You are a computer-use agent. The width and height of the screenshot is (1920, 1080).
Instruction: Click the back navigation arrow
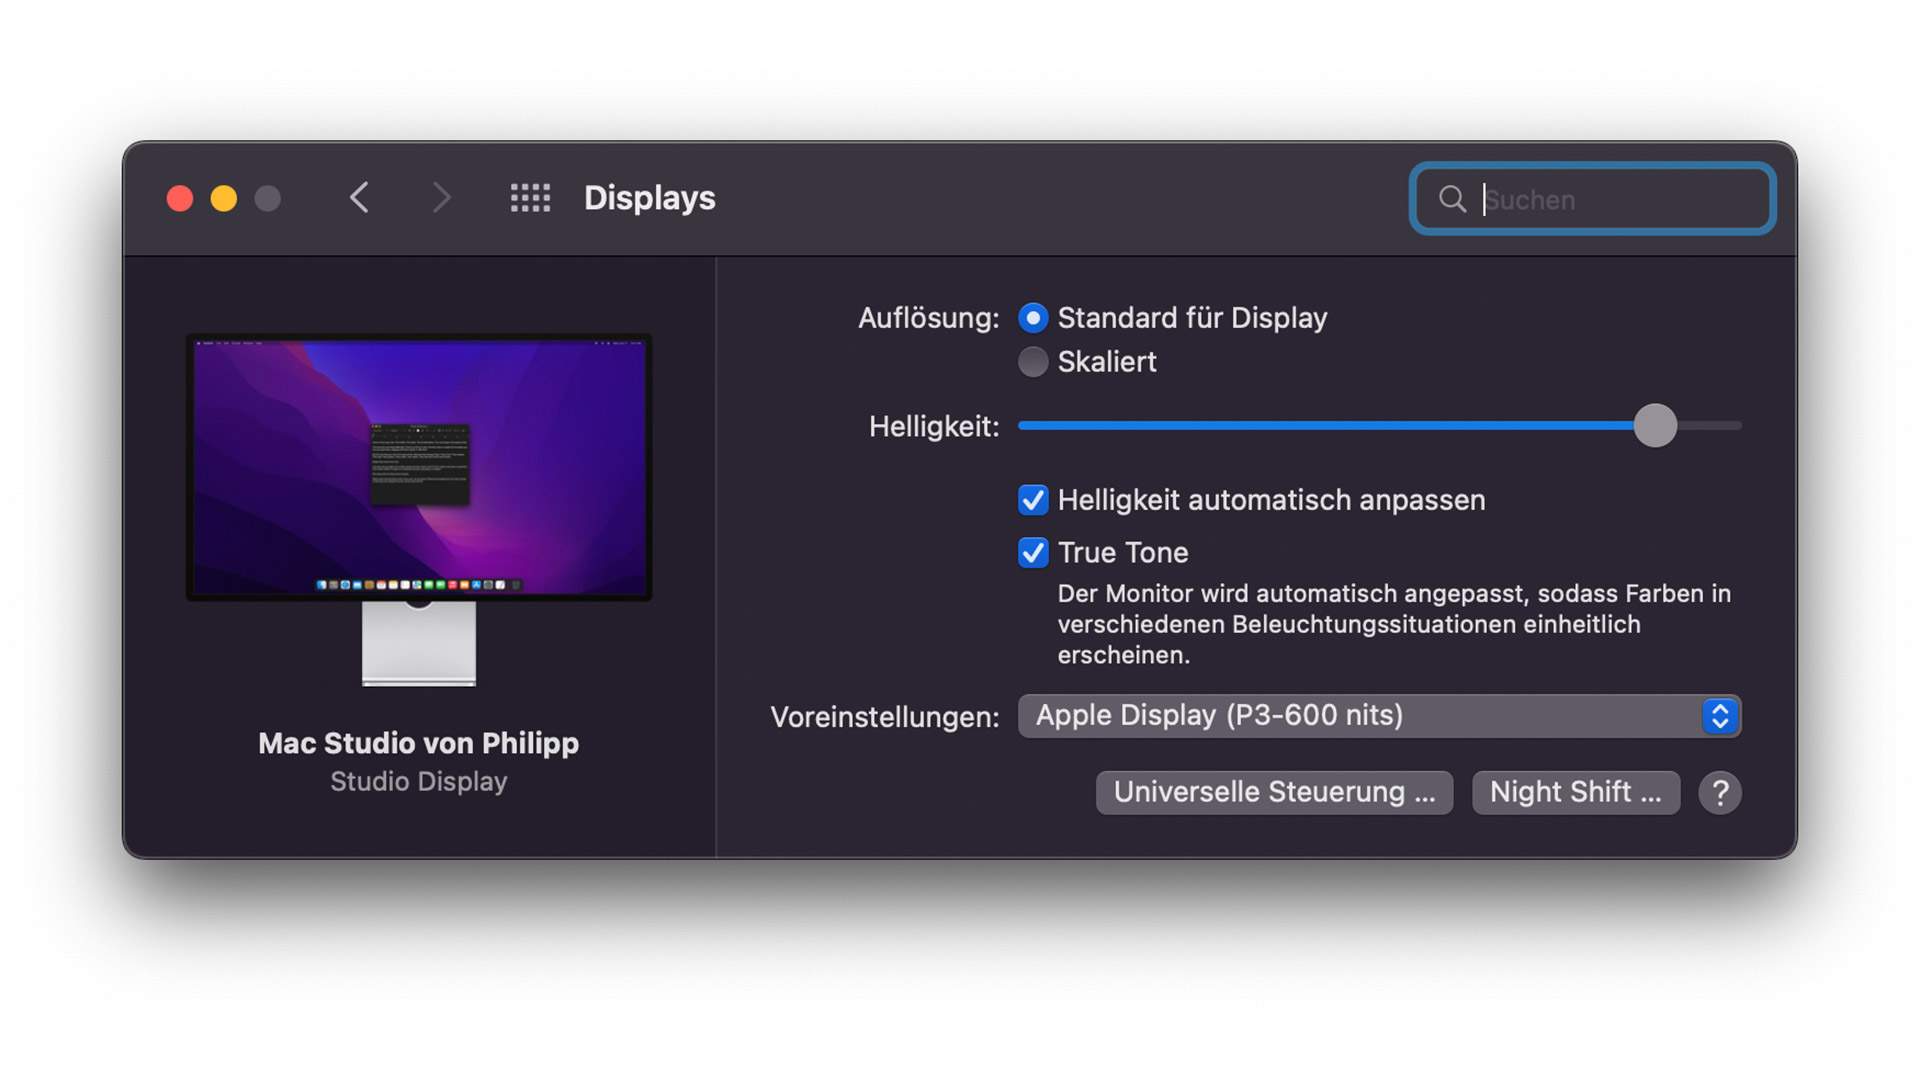(x=360, y=198)
